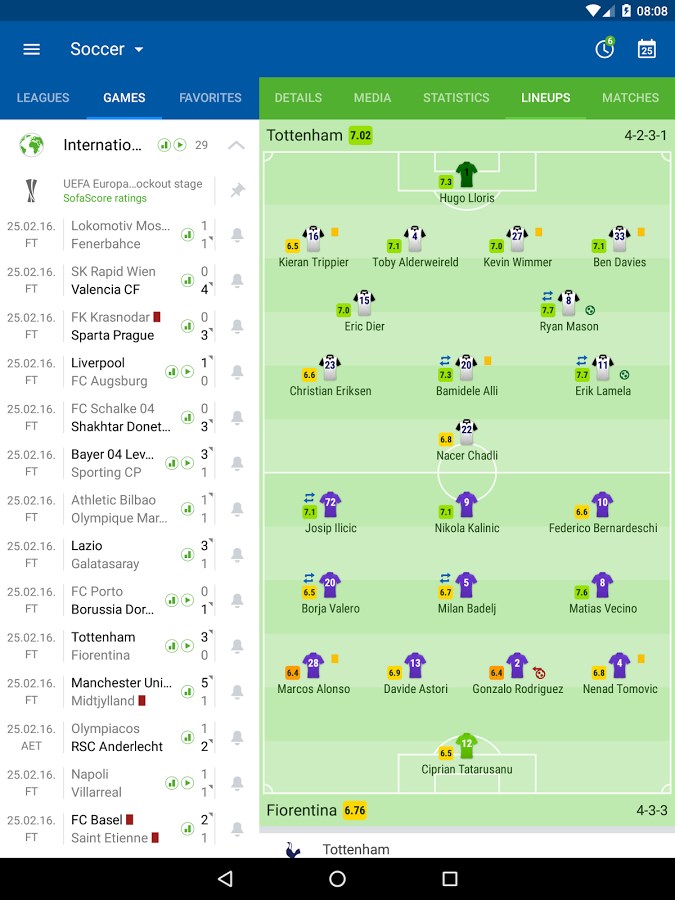675x900 pixels.
Task: Open the SofaScore ratings link
Action: tap(105, 196)
